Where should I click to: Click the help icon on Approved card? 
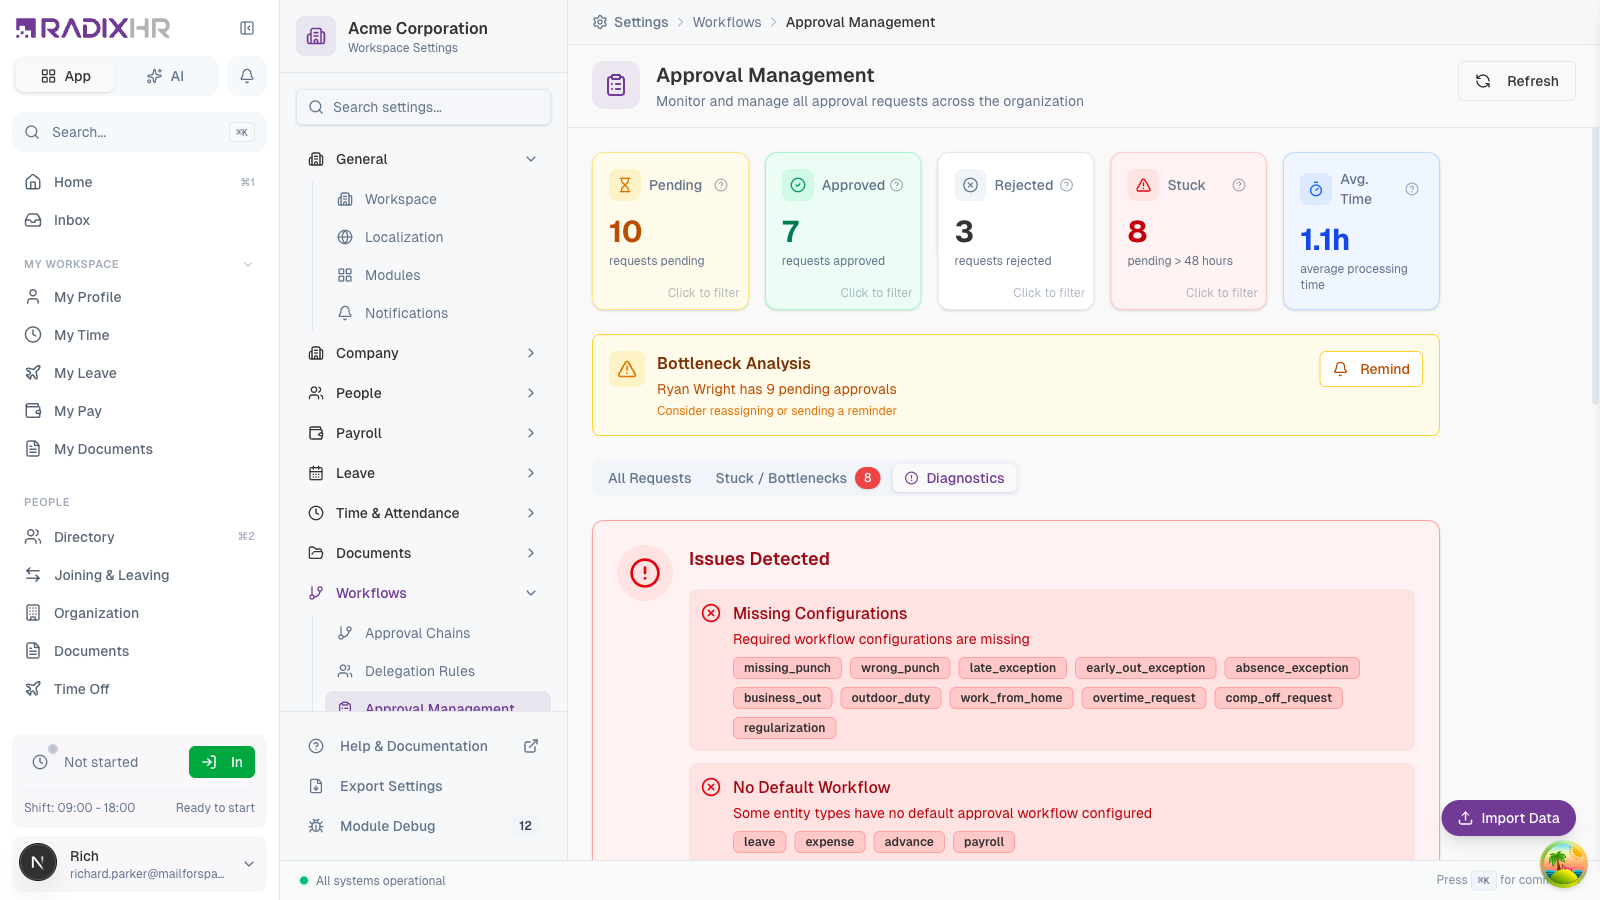tap(897, 185)
